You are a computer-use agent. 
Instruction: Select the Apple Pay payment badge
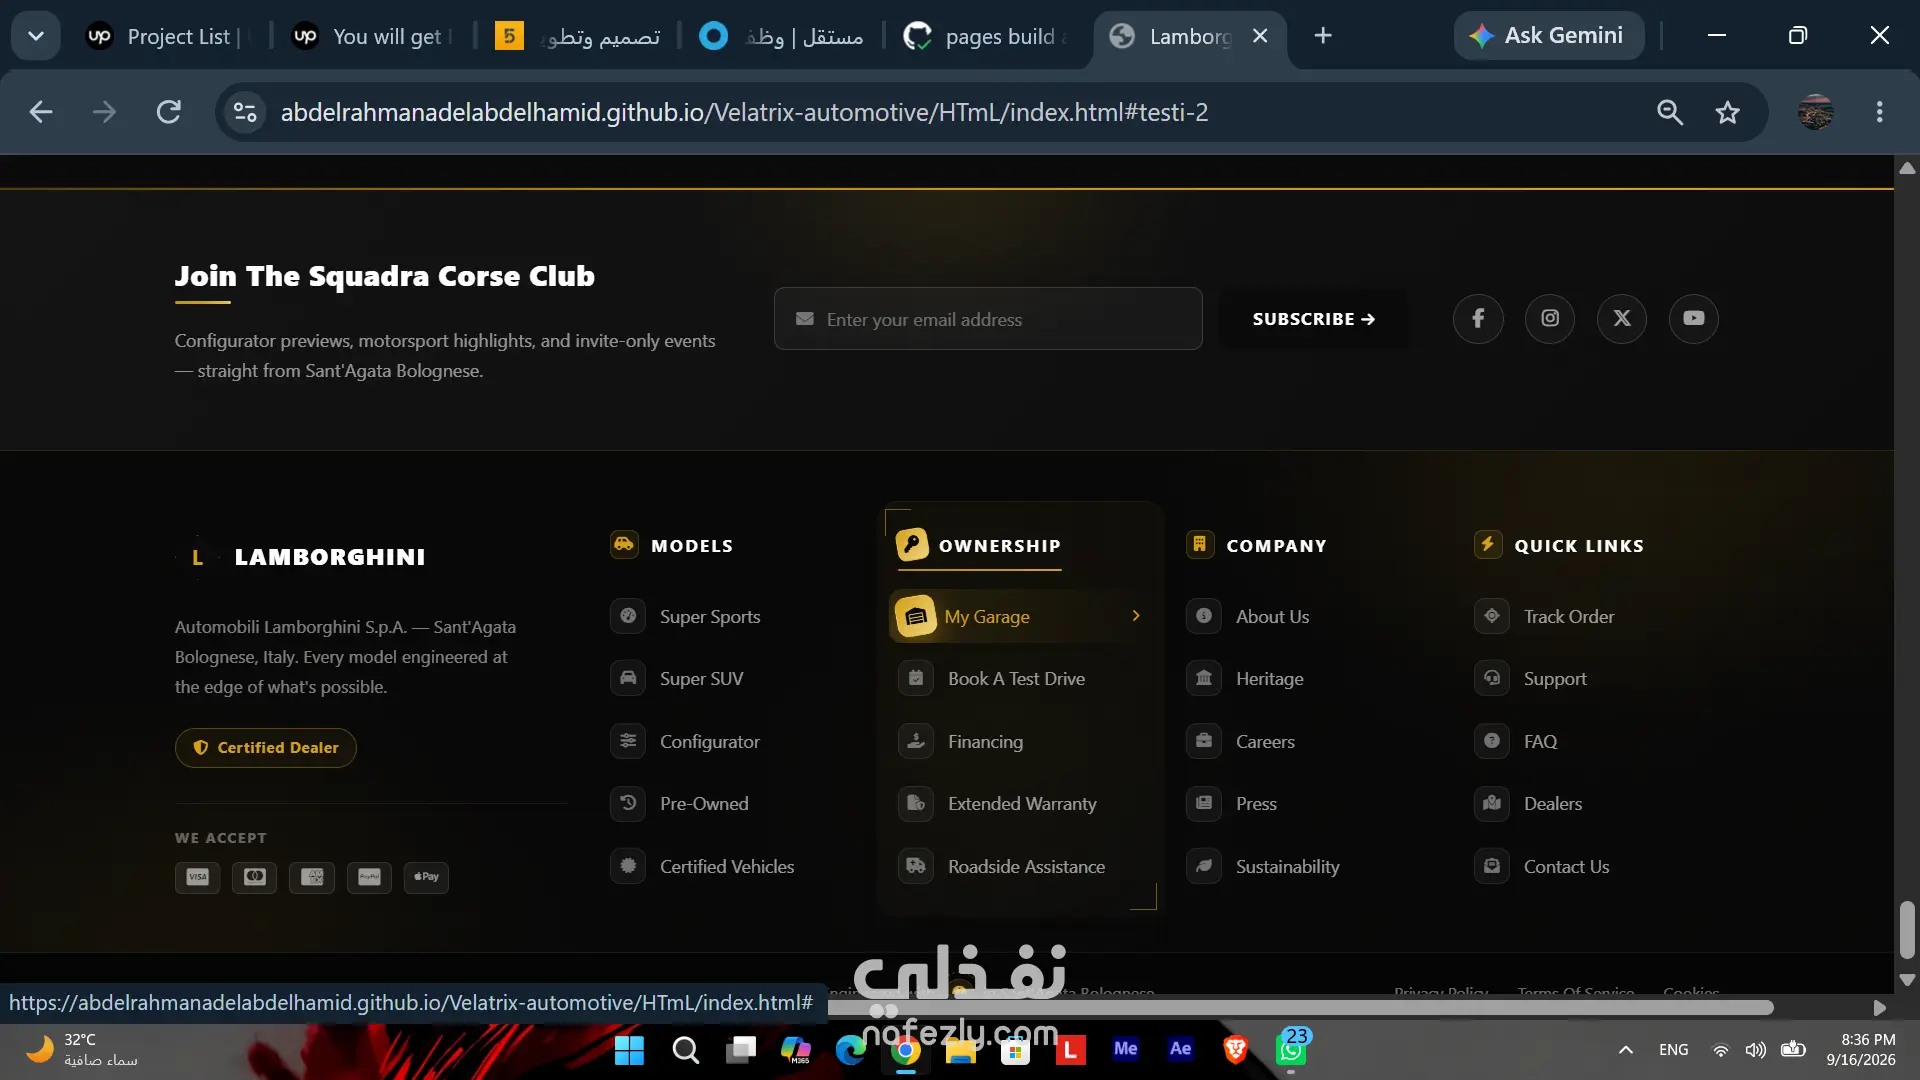(x=426, y=877)
